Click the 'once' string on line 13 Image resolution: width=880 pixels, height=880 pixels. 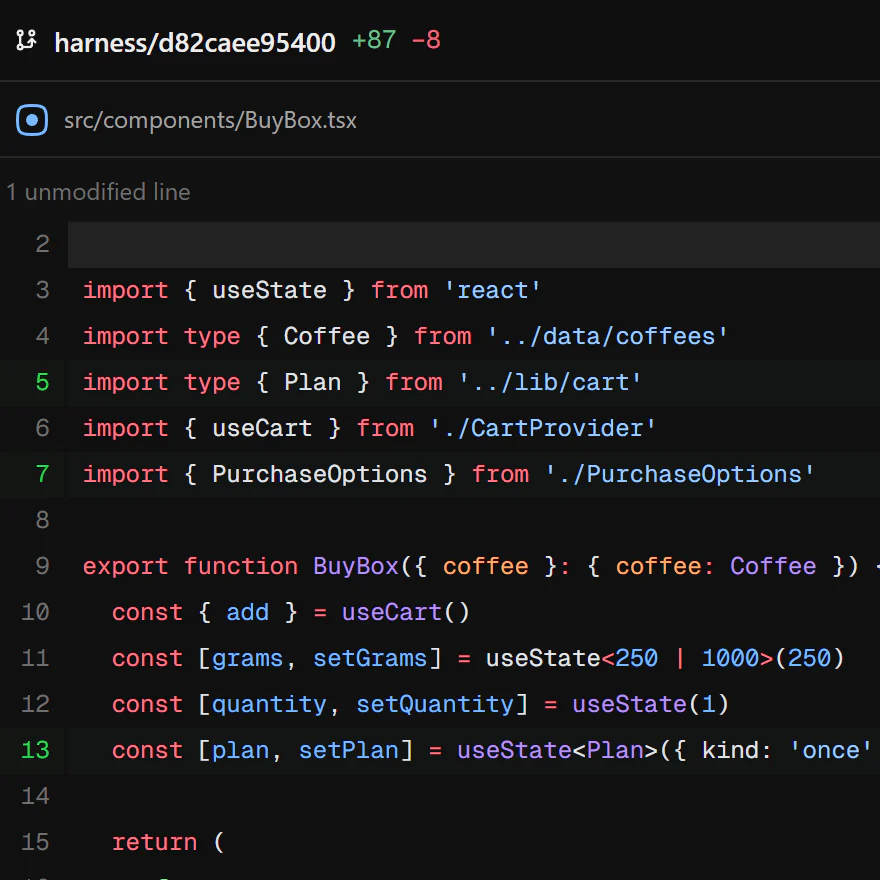(x=831, y=750)
